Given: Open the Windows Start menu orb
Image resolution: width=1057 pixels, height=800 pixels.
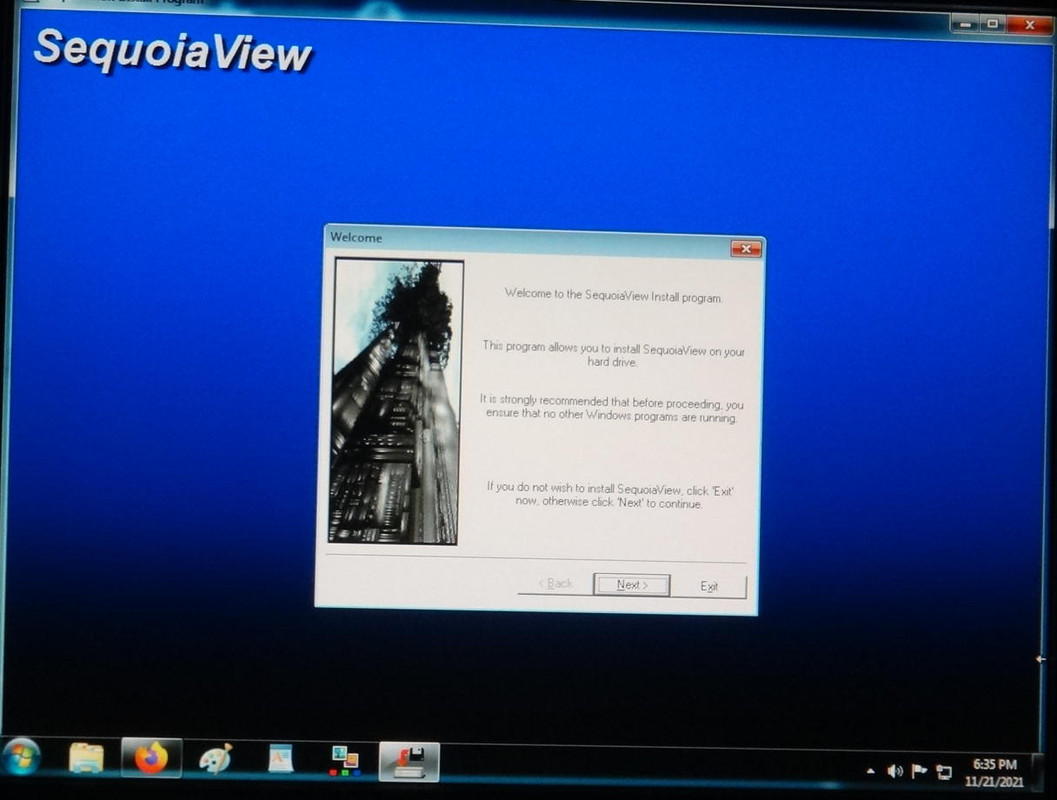Looking at the screenshot, I should coord(21,756).
